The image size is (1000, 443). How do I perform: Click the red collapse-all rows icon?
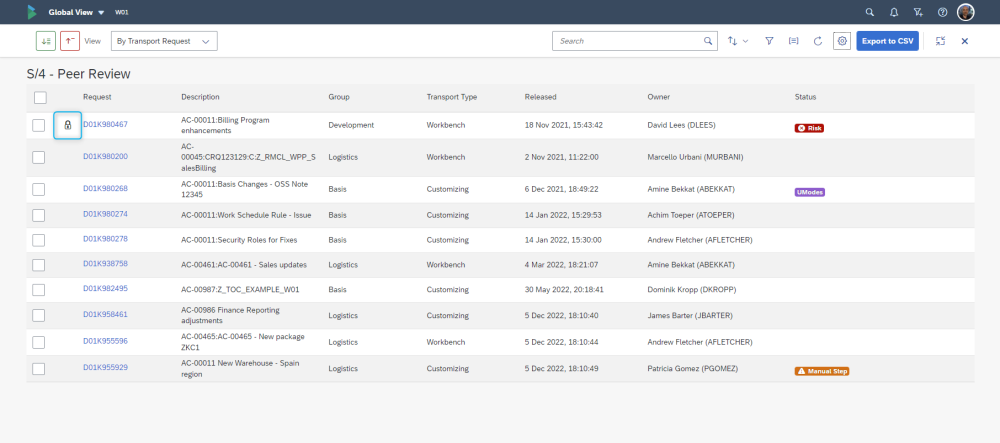(70, 41)
